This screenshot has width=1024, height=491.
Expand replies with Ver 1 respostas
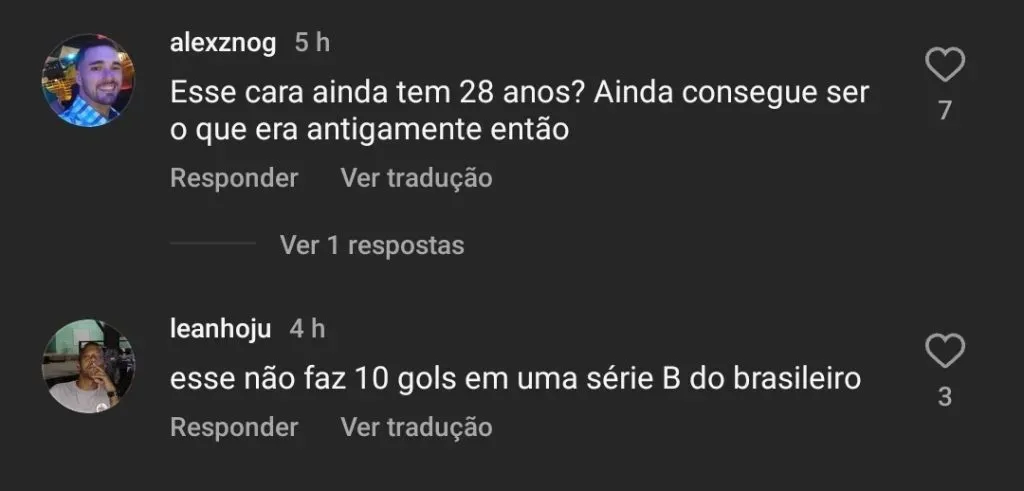tap(372, 244)
